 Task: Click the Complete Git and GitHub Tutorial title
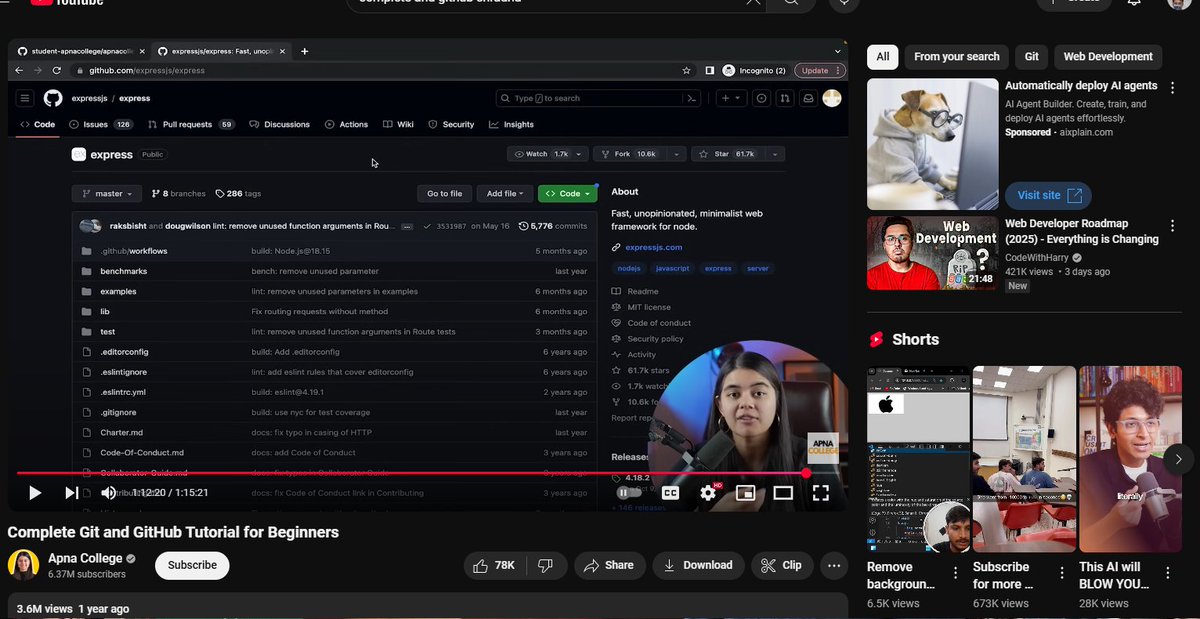point(173,532)
